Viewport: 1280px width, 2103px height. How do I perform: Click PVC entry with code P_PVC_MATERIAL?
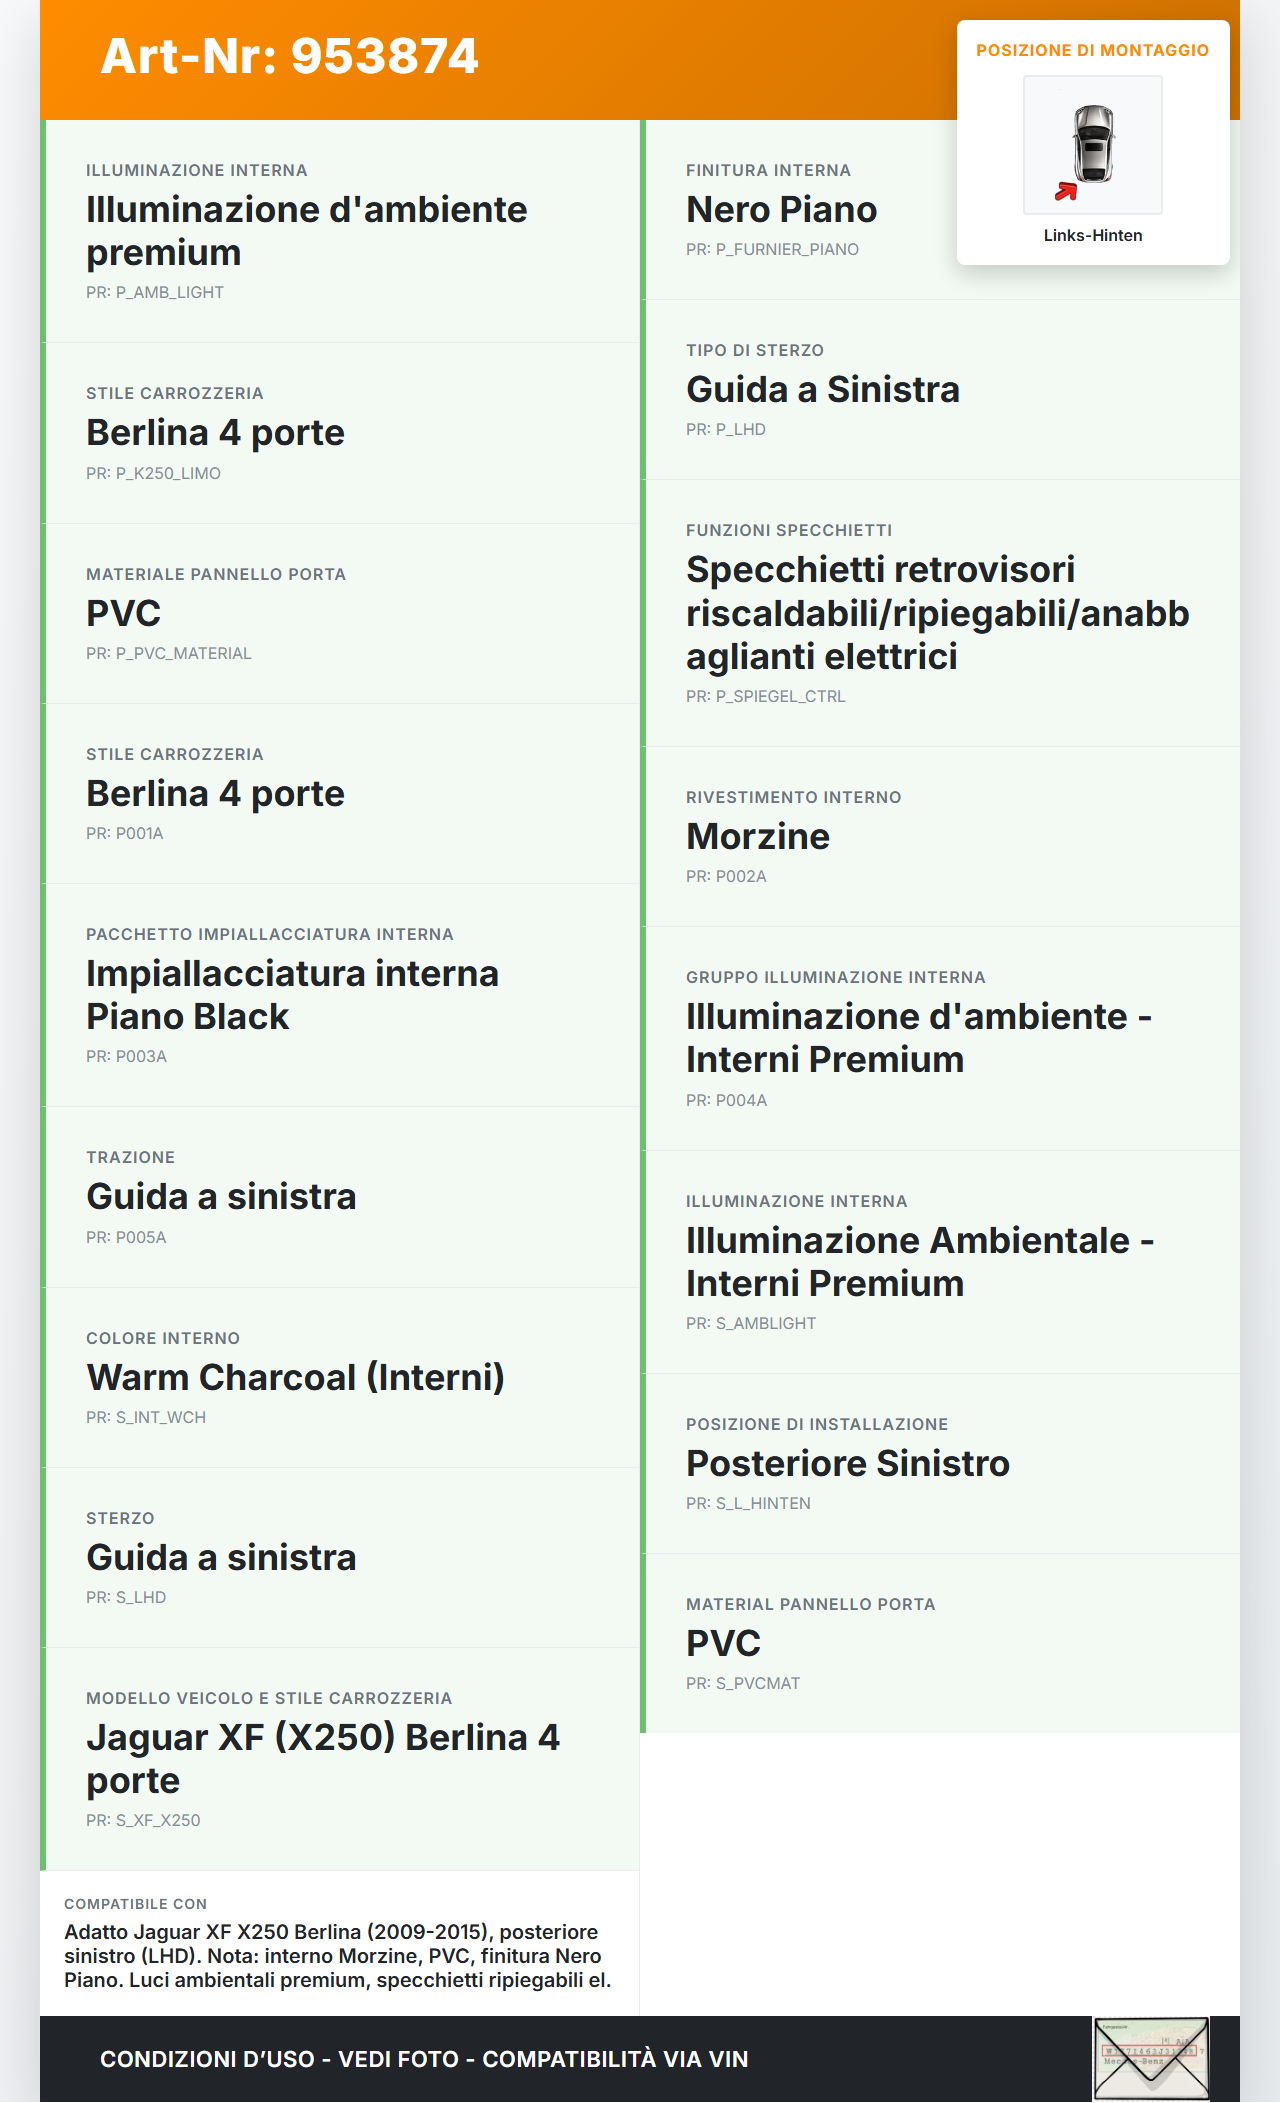123,613
